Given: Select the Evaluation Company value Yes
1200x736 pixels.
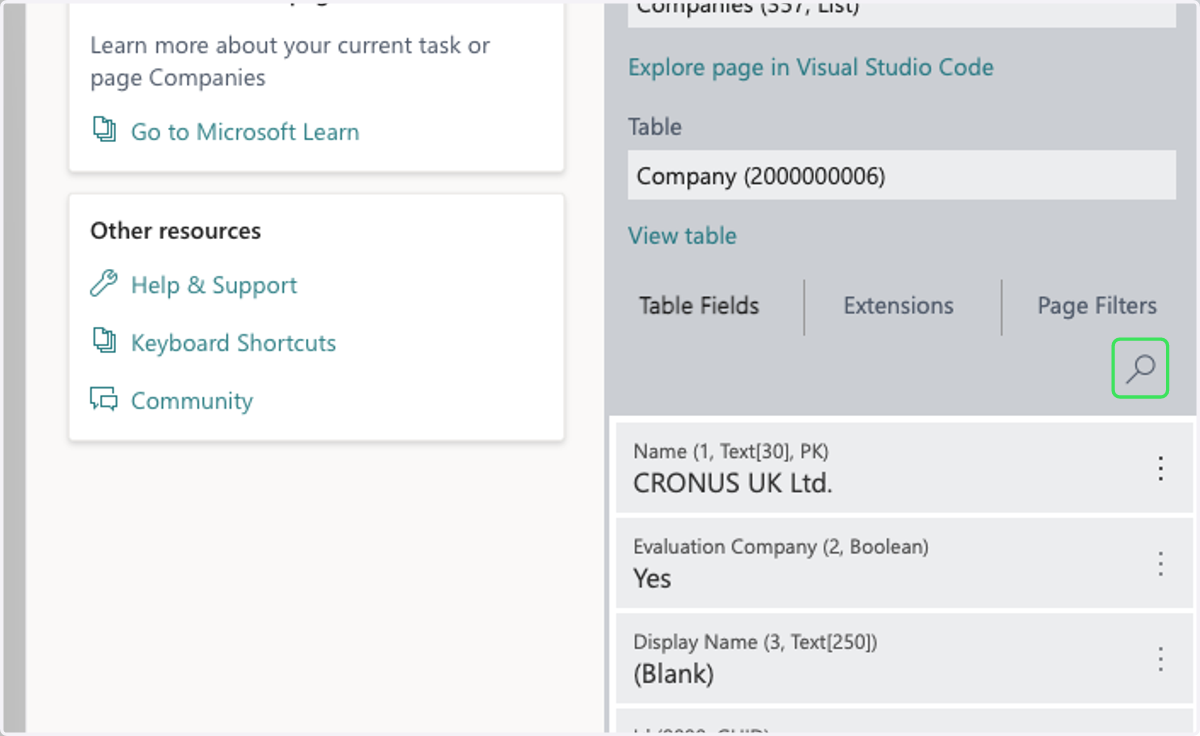Looking at the screenshot, I should [x=652, y=578].
